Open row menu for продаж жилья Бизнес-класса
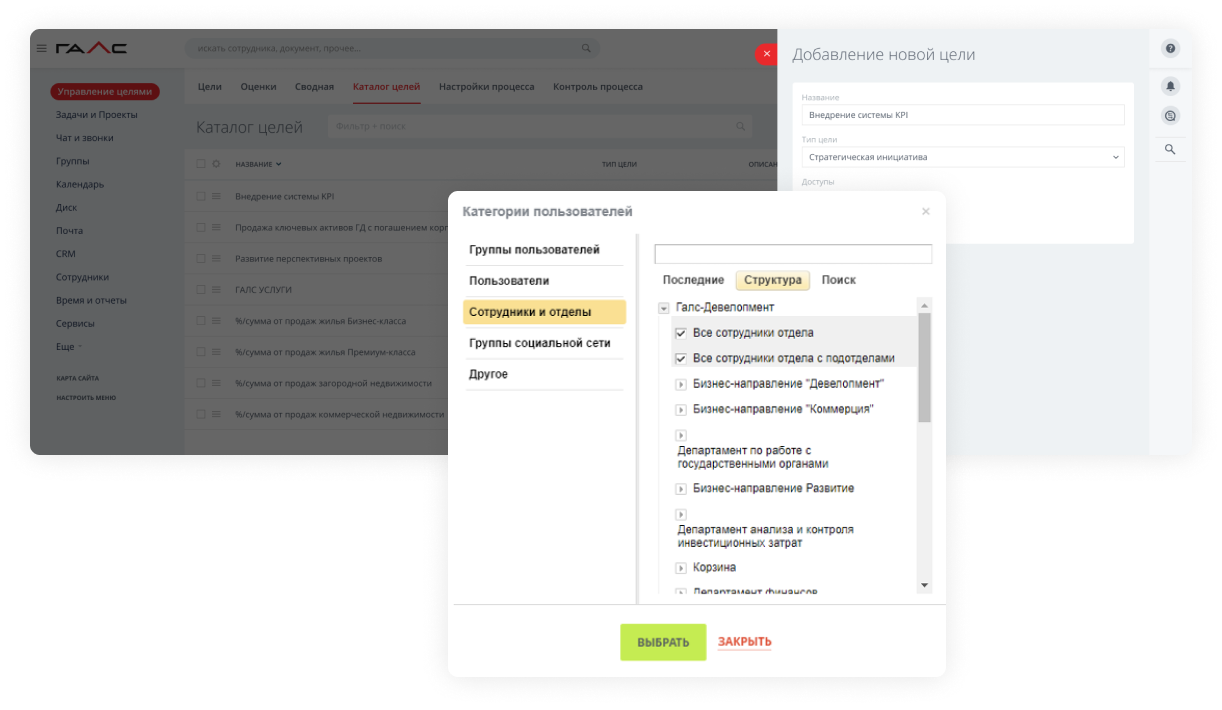Screen dimensions: 1222x710 pyautogui.click(x=216, y=320)
